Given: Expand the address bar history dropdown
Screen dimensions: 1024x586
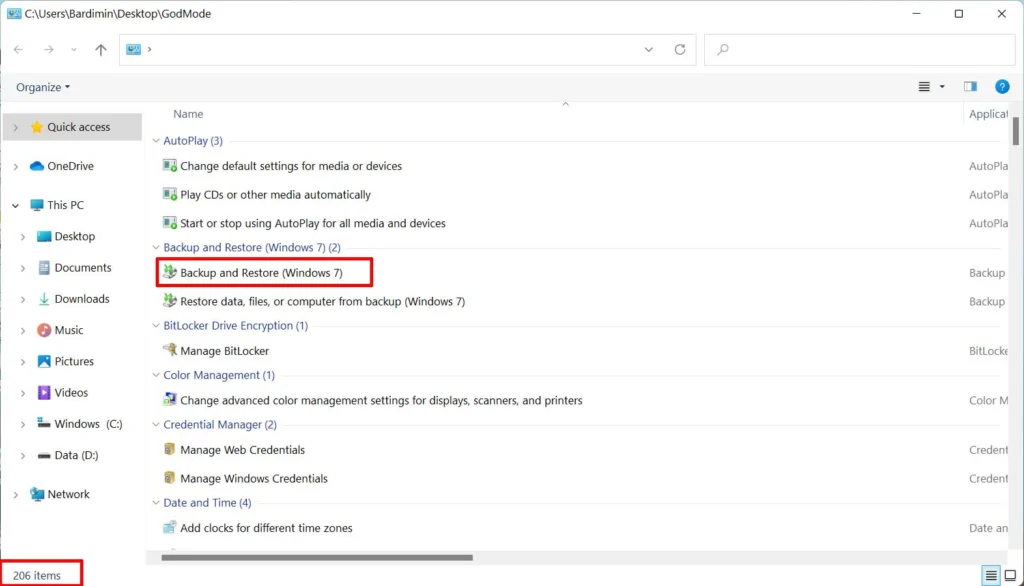Looking at the screenshot, I should [648, 50].
